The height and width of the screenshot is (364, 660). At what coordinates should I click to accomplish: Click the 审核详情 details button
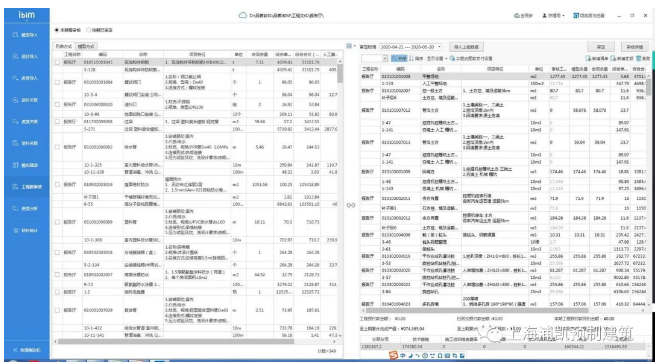pos(635,47)
